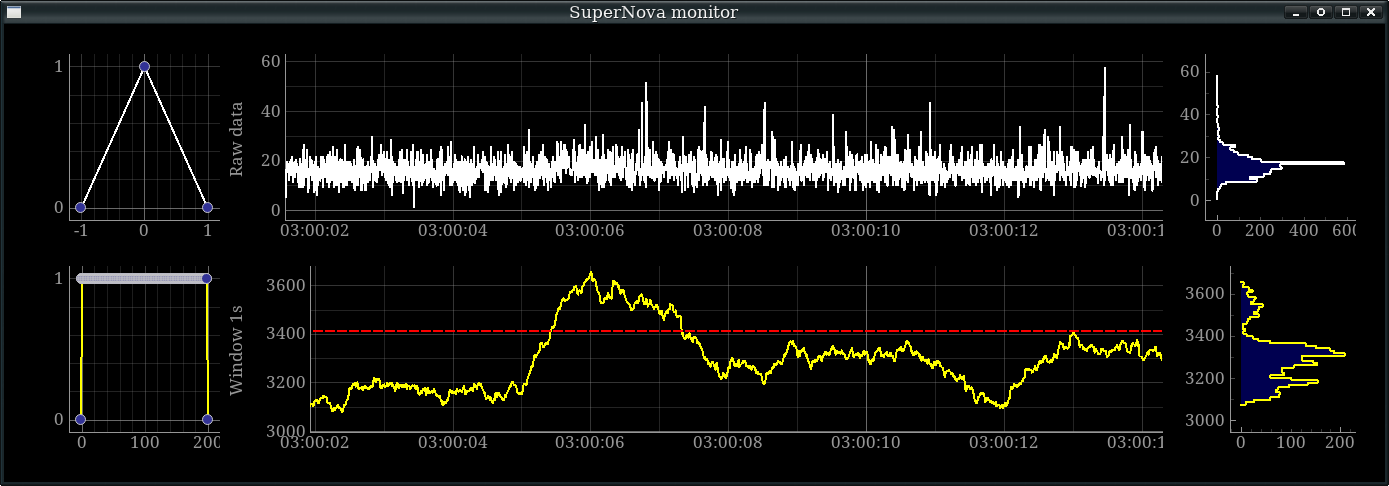This screenshot has height=486, width=1389.
Task: Click the 400 x-axis tick of white histogram
Action: [x=1304, y=230]
